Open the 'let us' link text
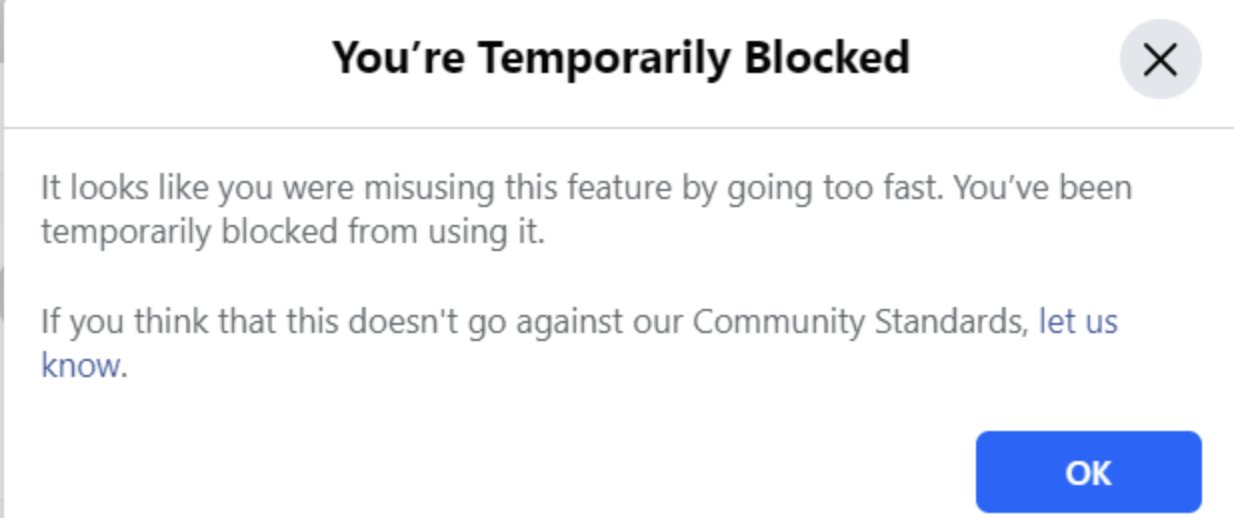 [x=1078, y=322]
